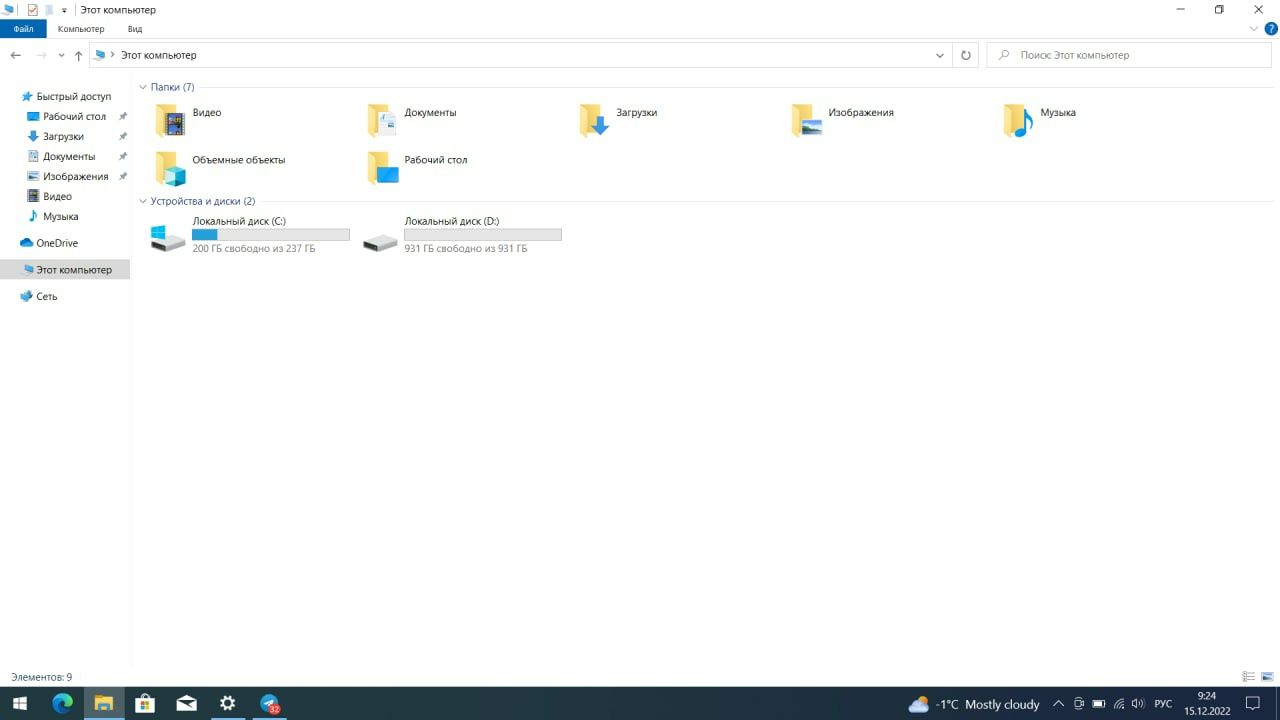Select the Рабочий стол folder in main pane
This screenshot has height=720, width=1280.
[x=418, y=168]
